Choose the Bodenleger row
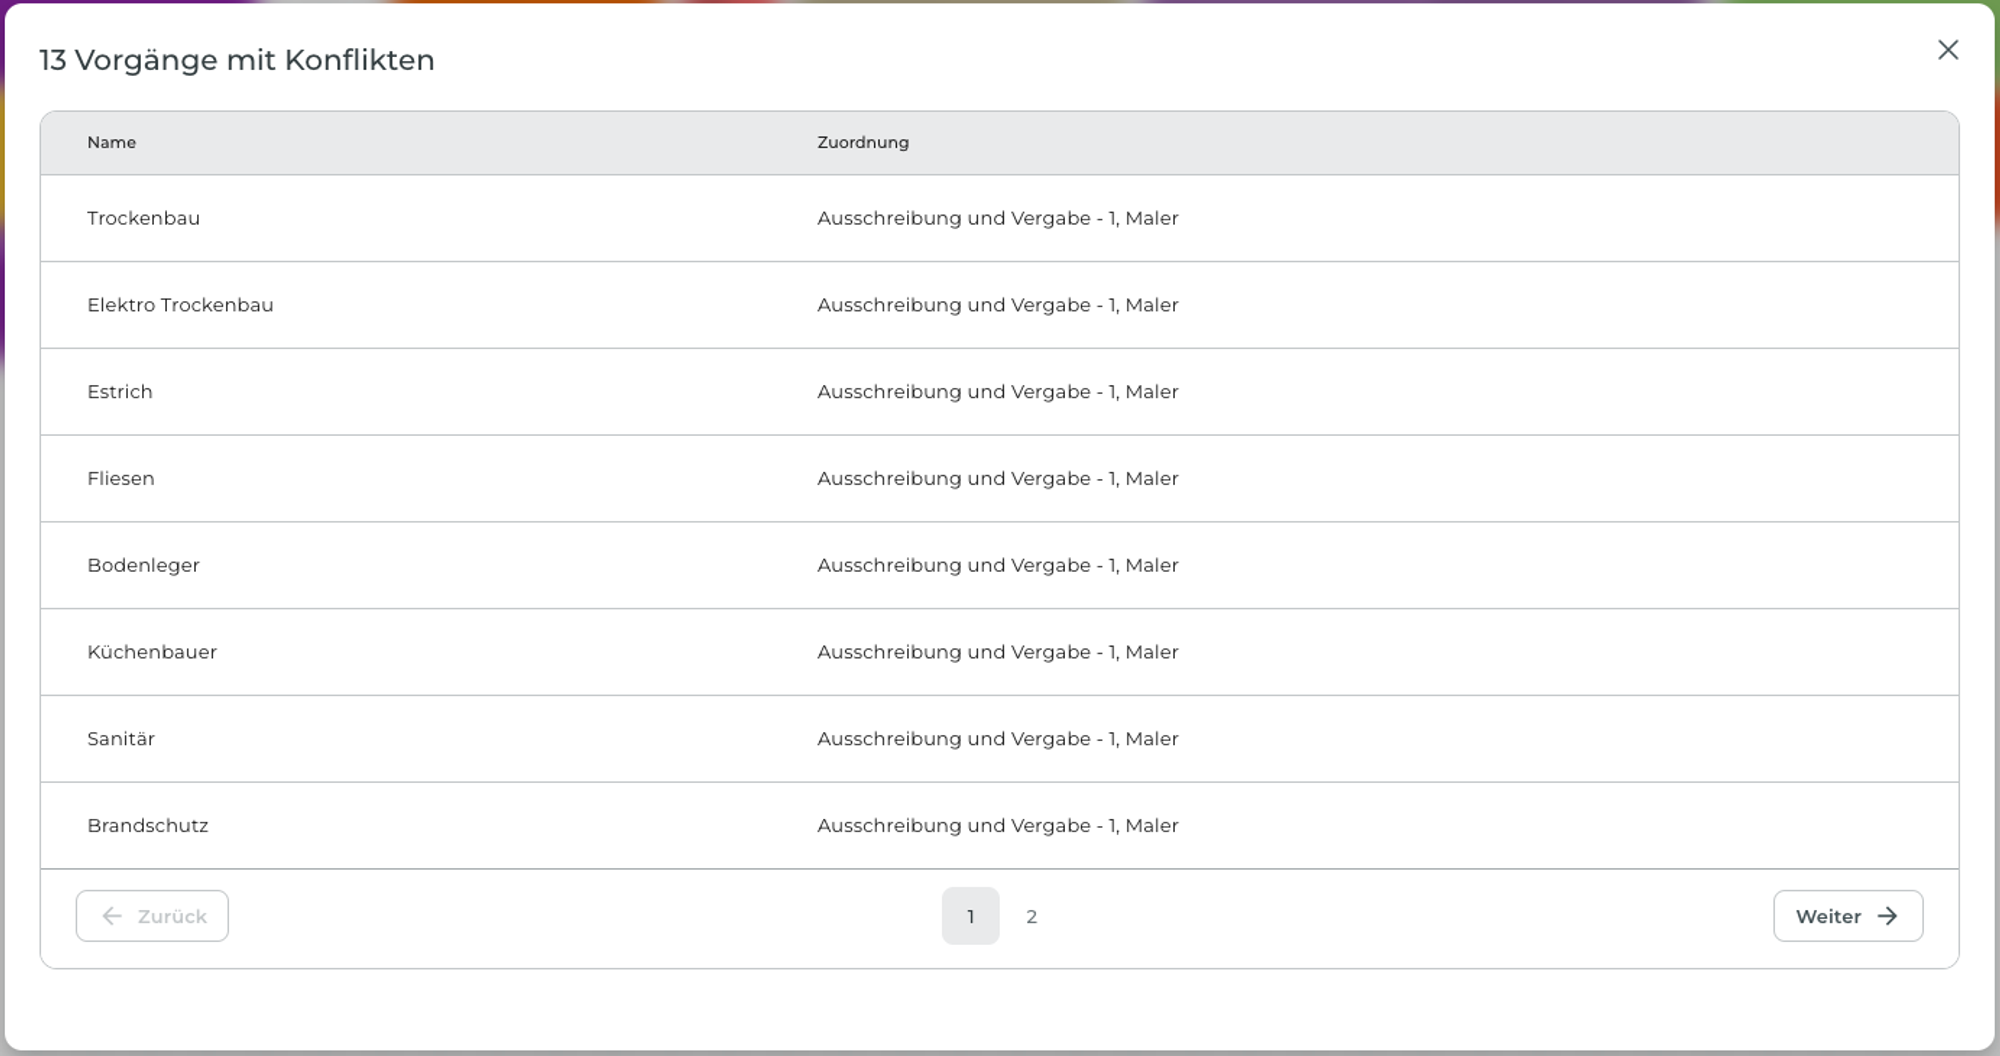 click(x=999, y=565)
